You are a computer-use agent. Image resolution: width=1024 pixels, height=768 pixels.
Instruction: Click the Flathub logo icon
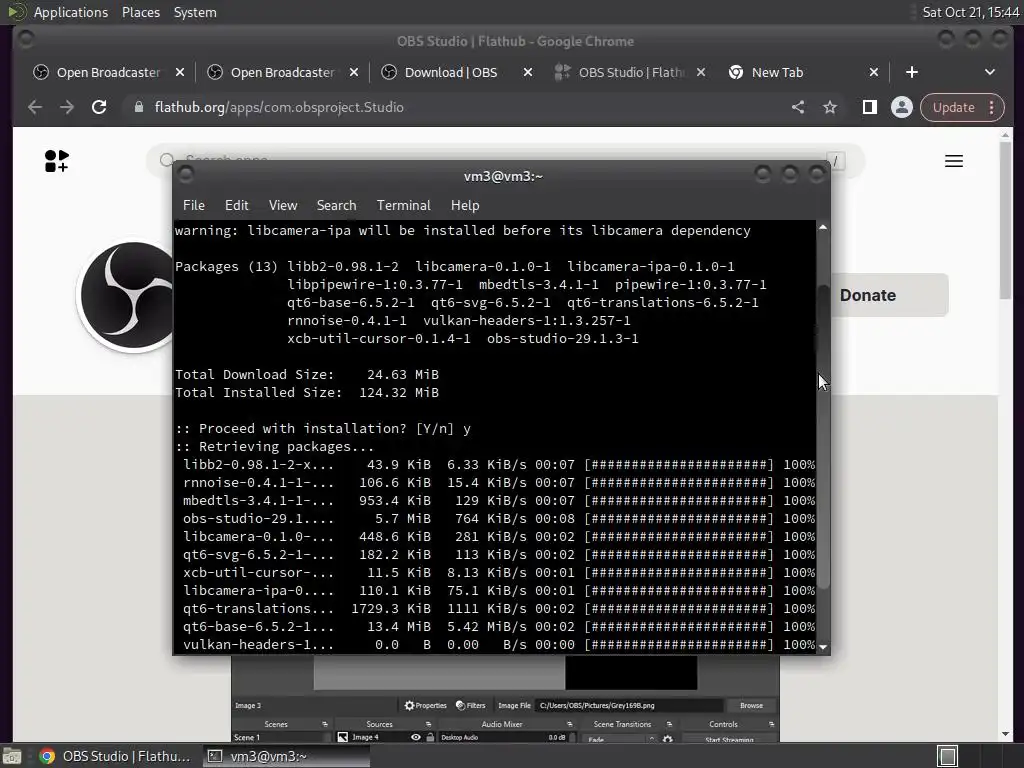[56, 161]
